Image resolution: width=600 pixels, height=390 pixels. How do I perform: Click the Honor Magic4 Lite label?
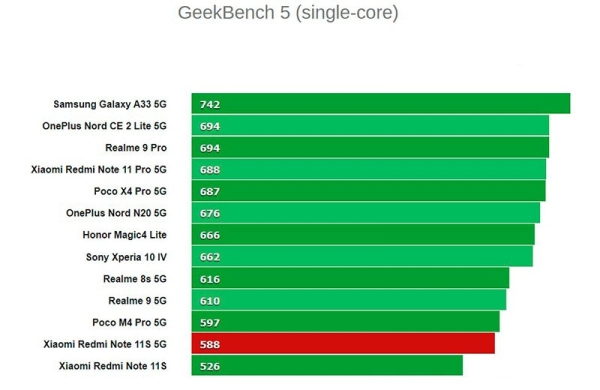point(124,235)
